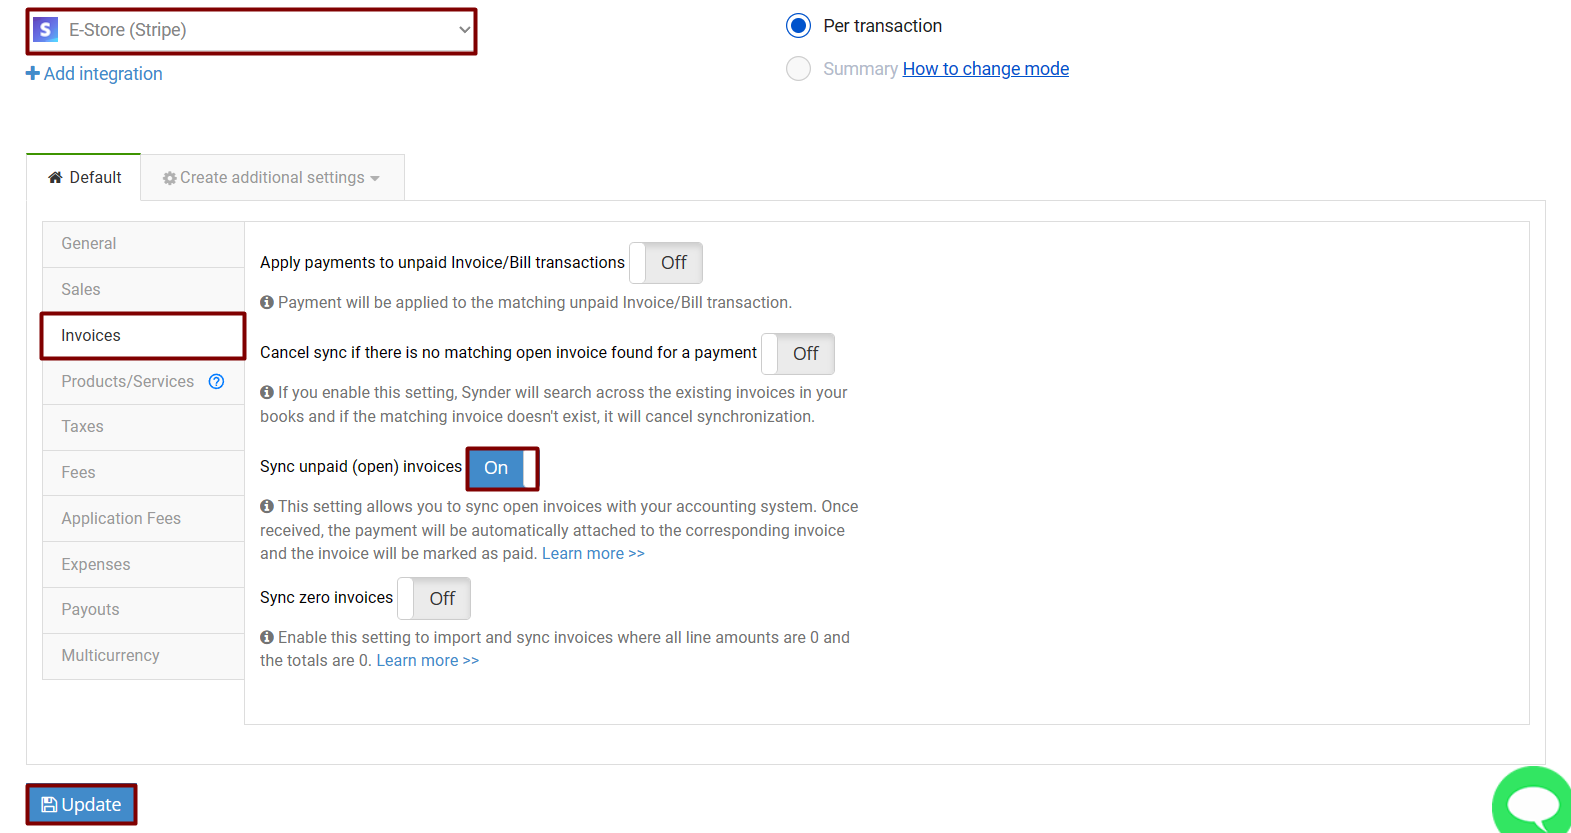
Task: Click the help icon next to Products/Services
Action: [x=216, y=381]
